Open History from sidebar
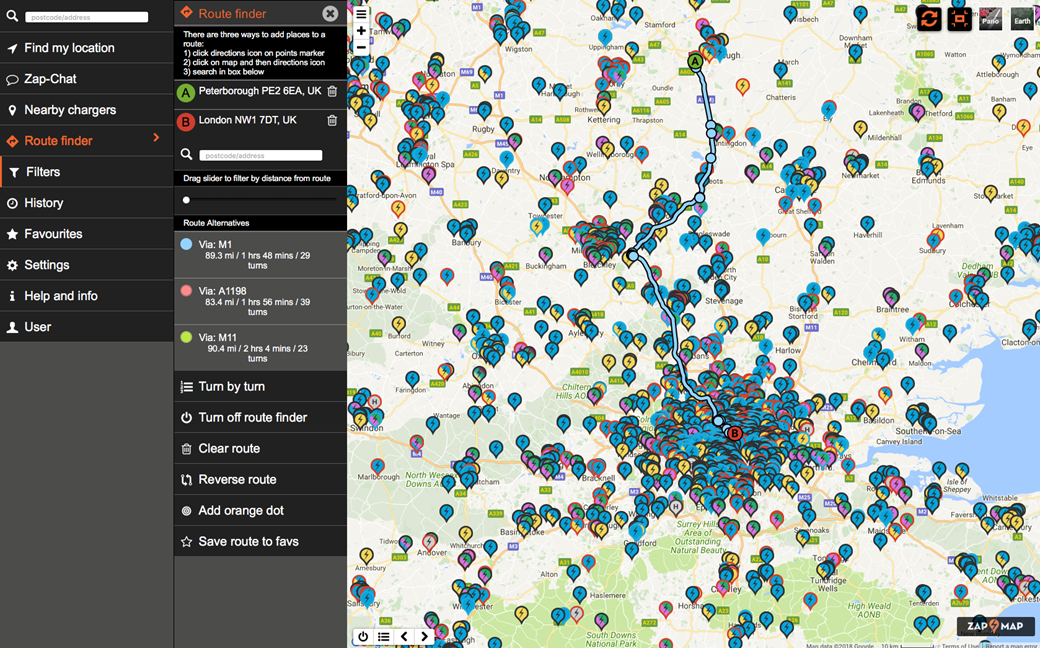Image resolution: width=1040 pixels, height=648 pixels. pyautogui.click(x=86, y=203)
